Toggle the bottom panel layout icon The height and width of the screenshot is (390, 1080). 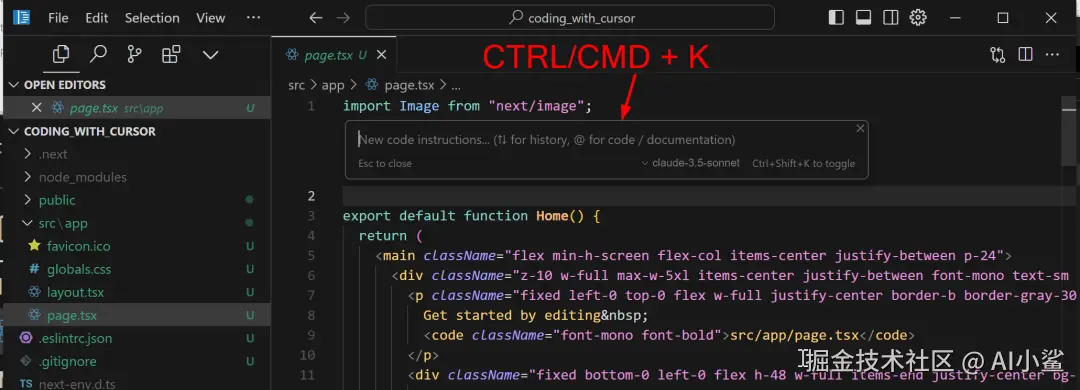[864, 18]
